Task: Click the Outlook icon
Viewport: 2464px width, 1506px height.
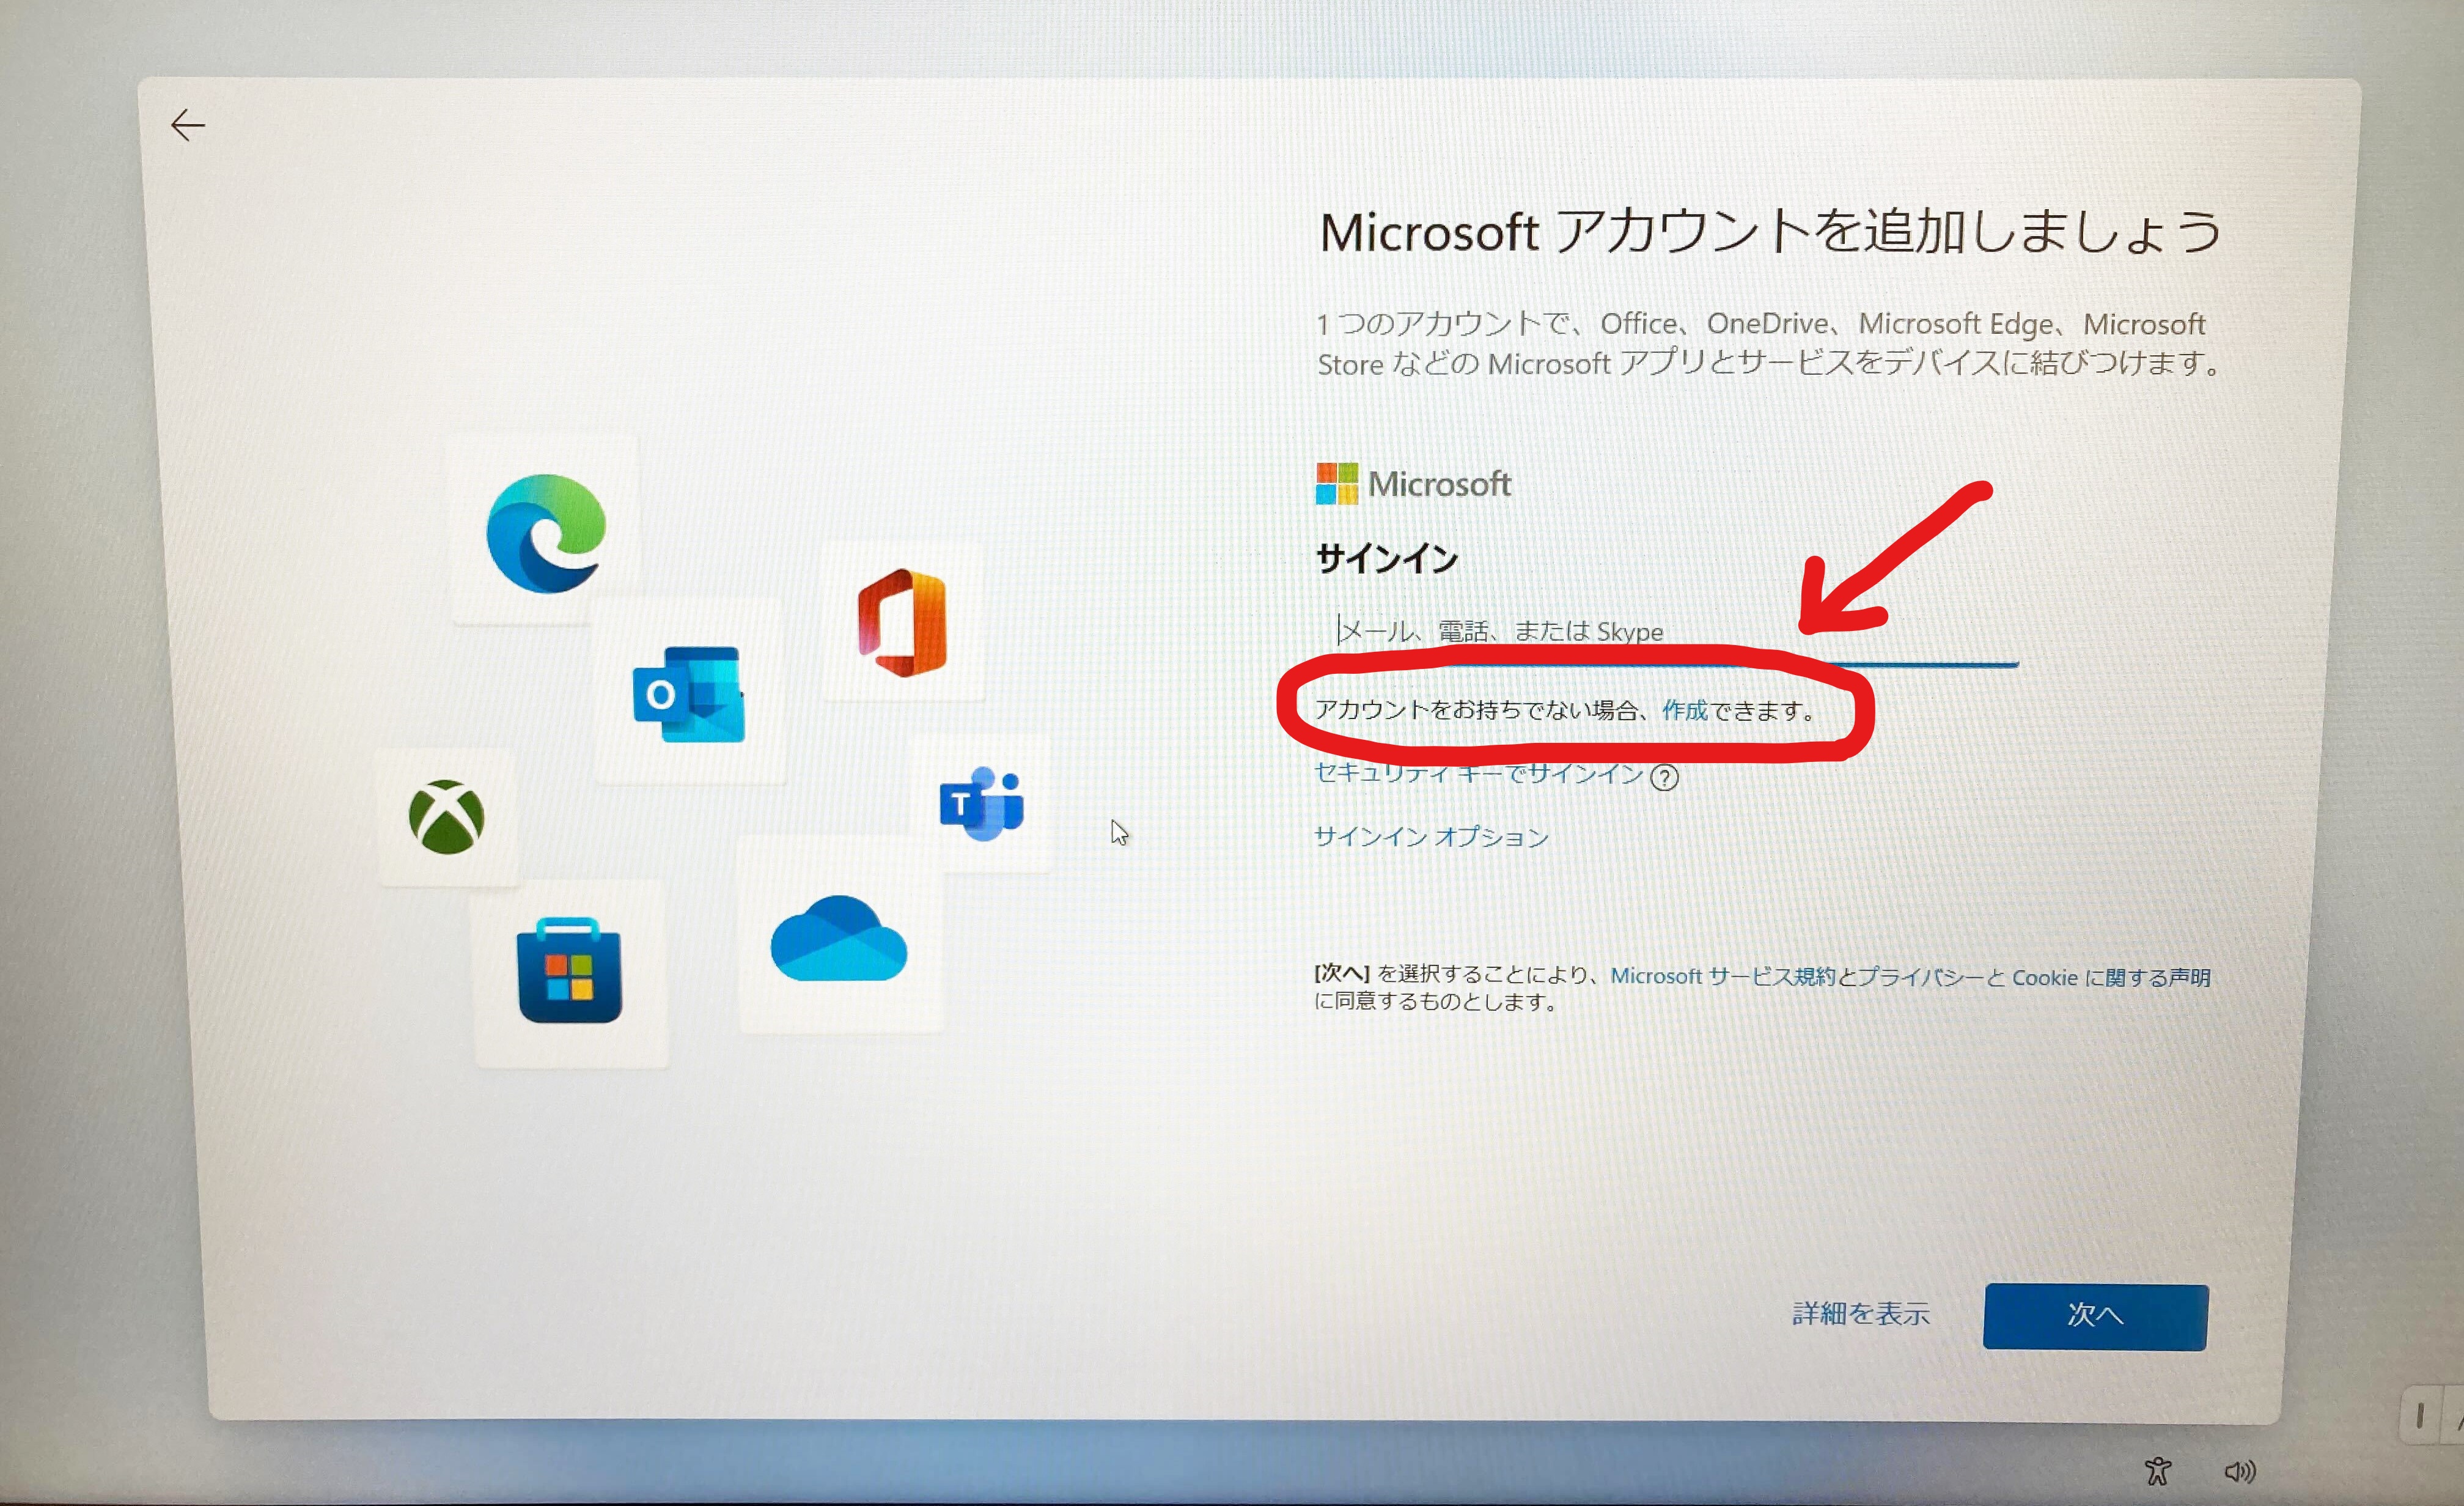Action: (x=689, y=694)
